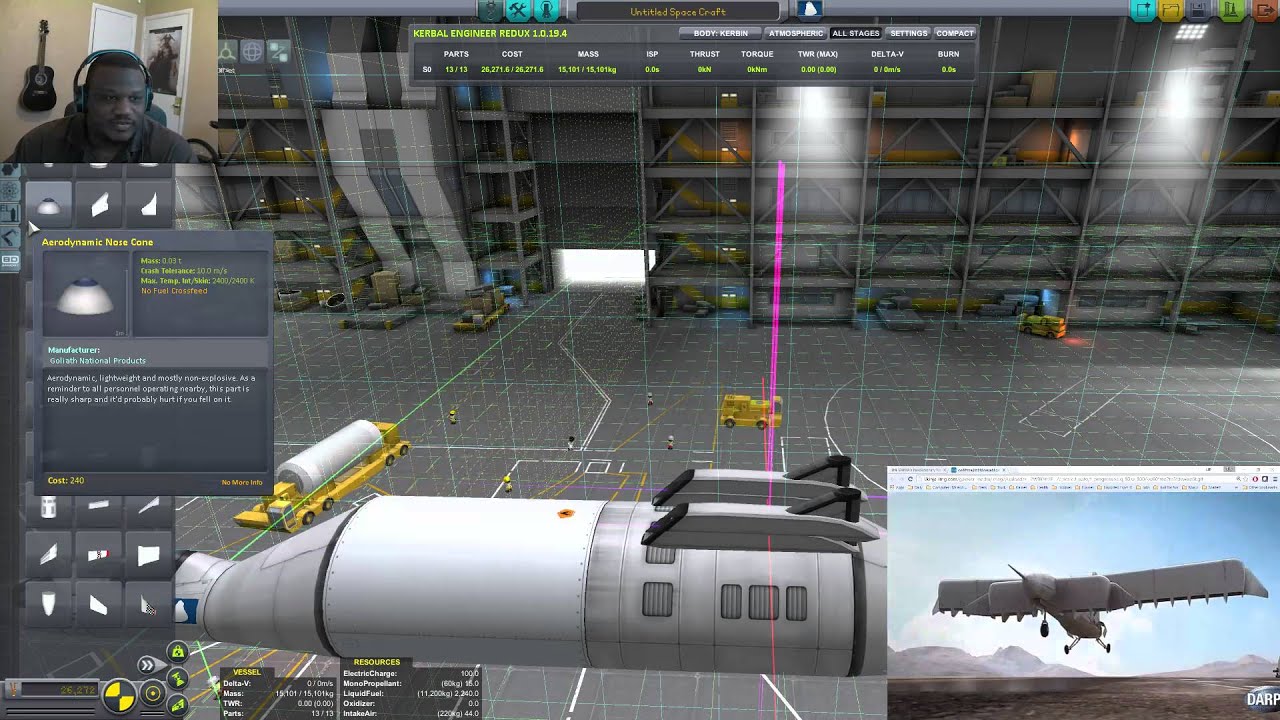The height and width of the screenshot is (720, 1280).
Task: Select the flat white panel part
Action: coord(149,554)
